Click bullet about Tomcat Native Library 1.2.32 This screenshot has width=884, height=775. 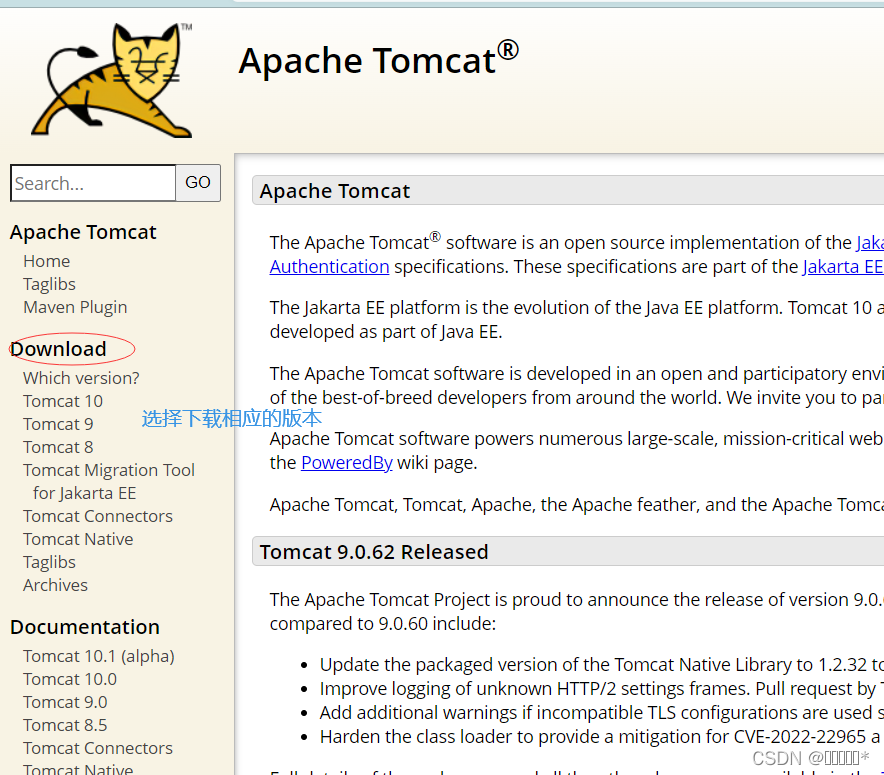(601, 665)
